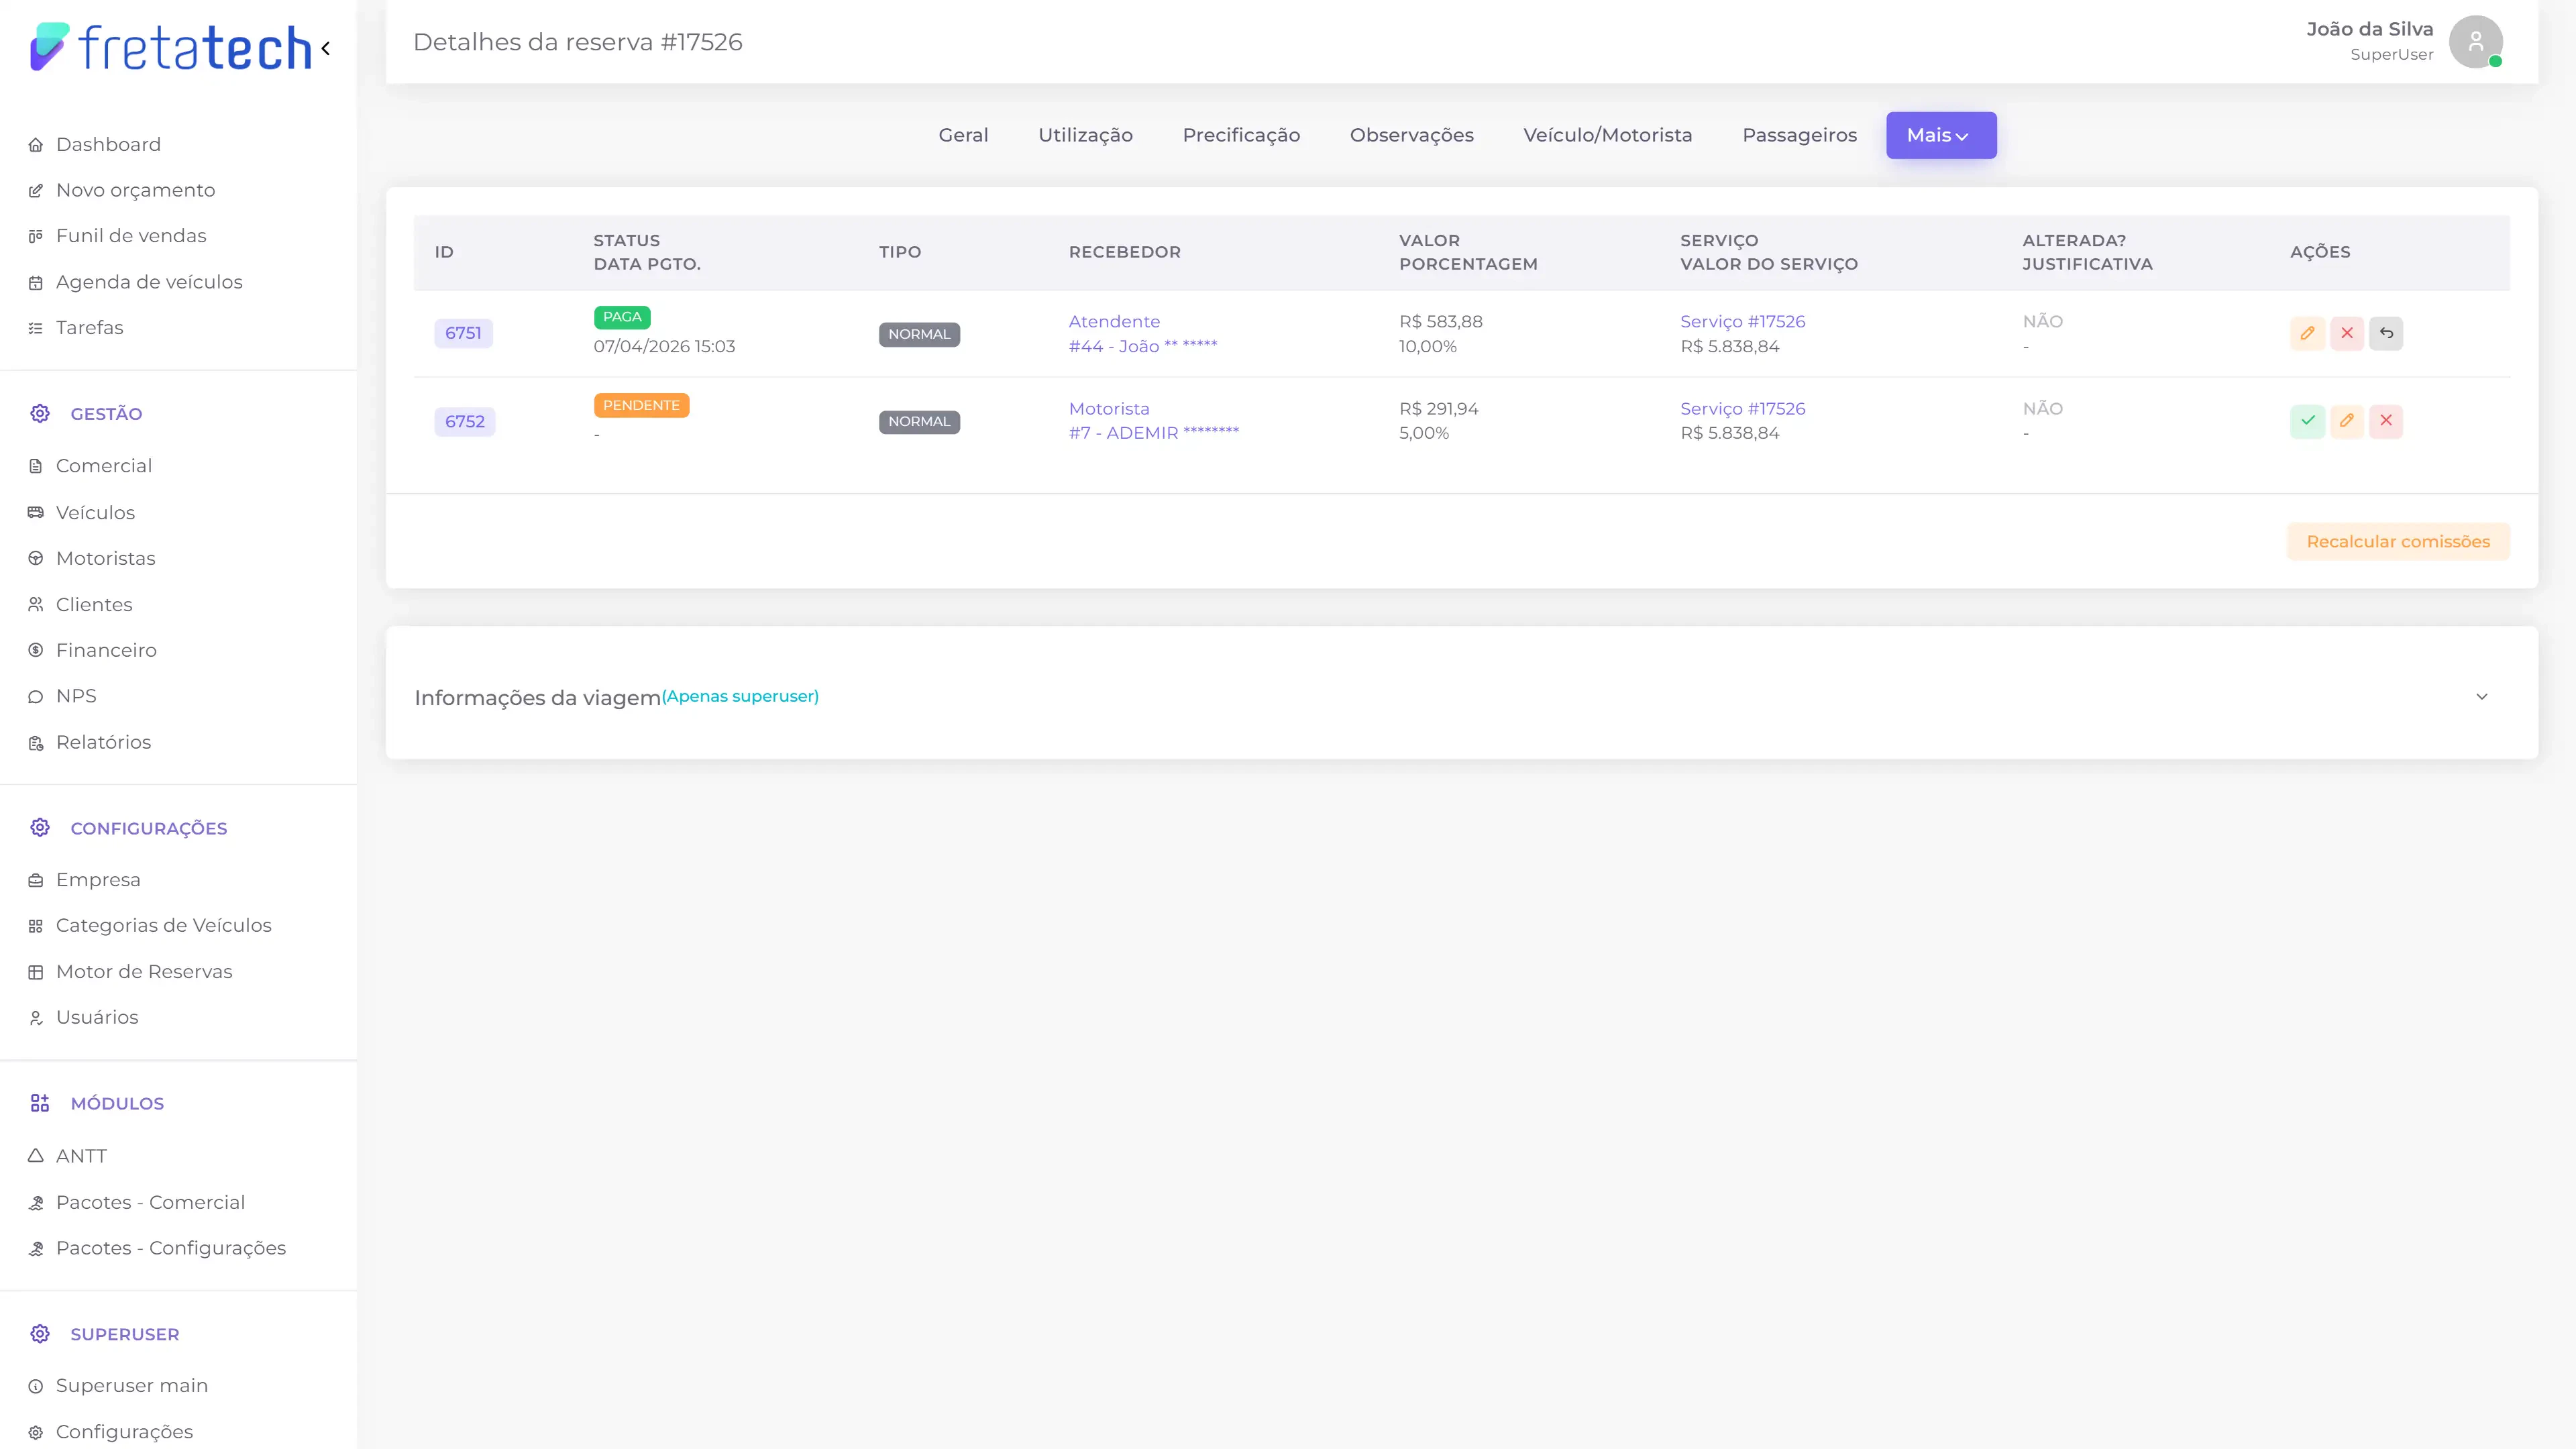Click the Categorias de Veículos grid icon

pos(36,926)
